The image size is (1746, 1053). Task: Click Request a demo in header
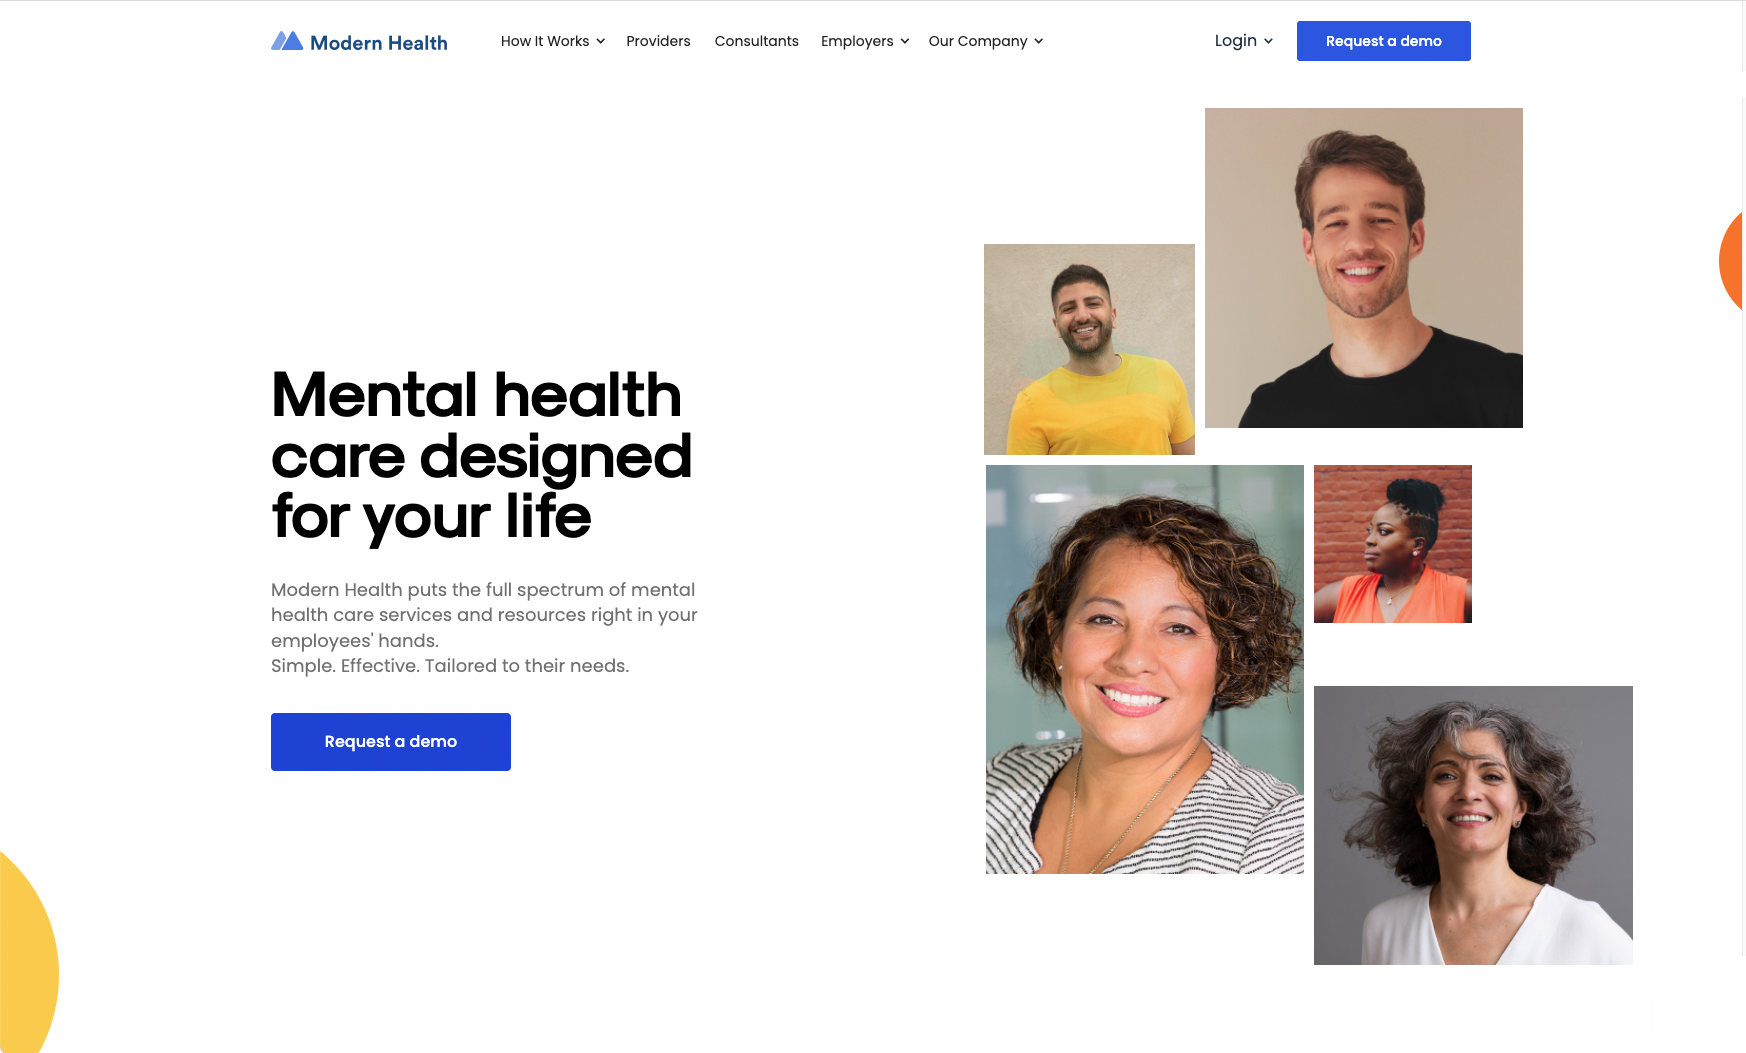point(1384,41)
